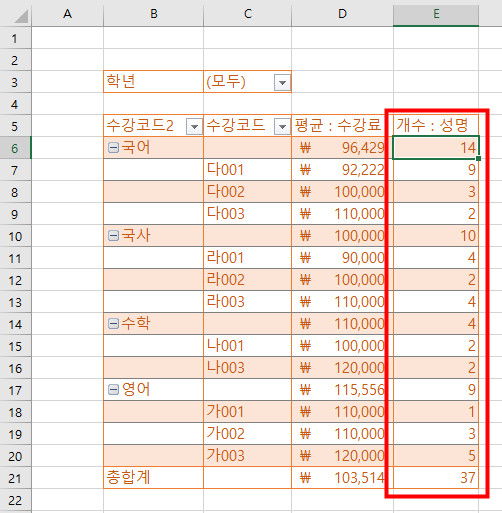Select row 6 header

[x=15, y=148]
